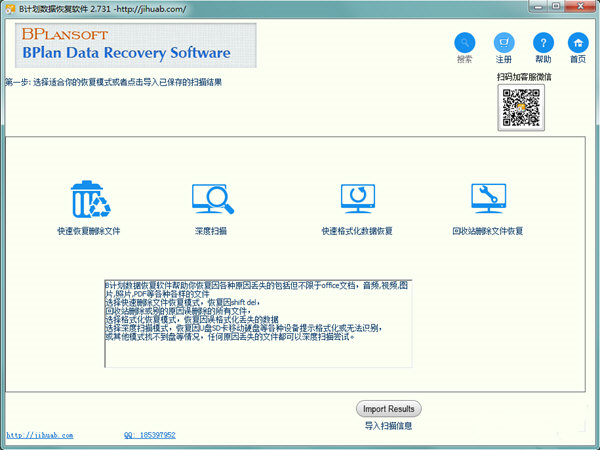600x450 pixels.
Task: Open the Register (注册) cart icon
Action: 503,43
